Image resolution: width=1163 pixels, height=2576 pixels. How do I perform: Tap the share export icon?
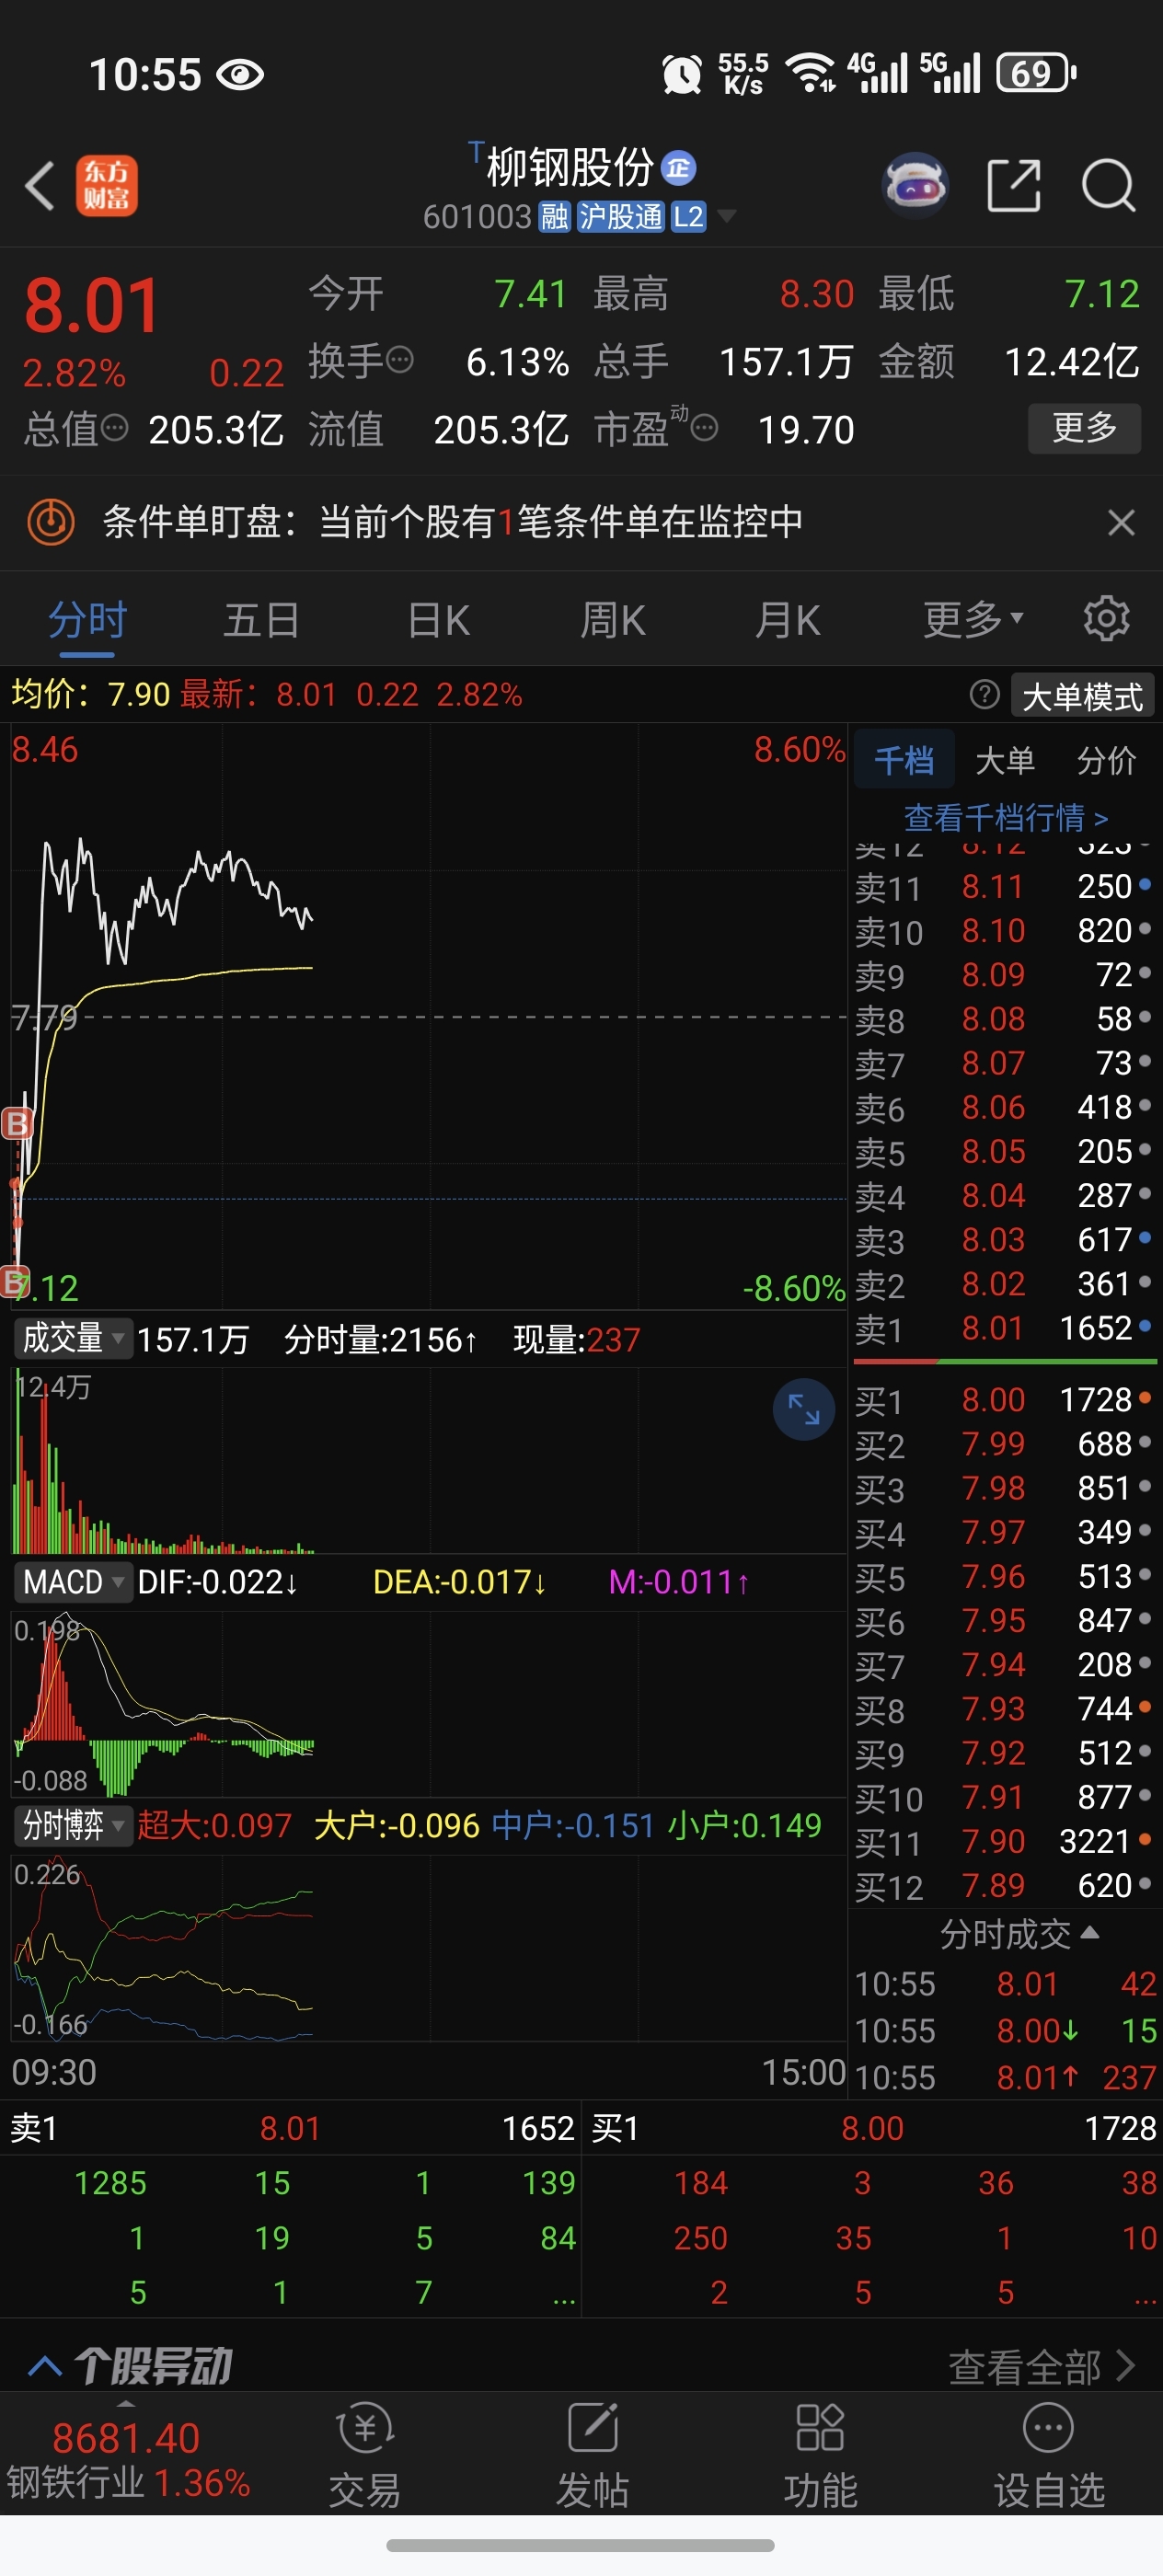[x=1013, y=185]
